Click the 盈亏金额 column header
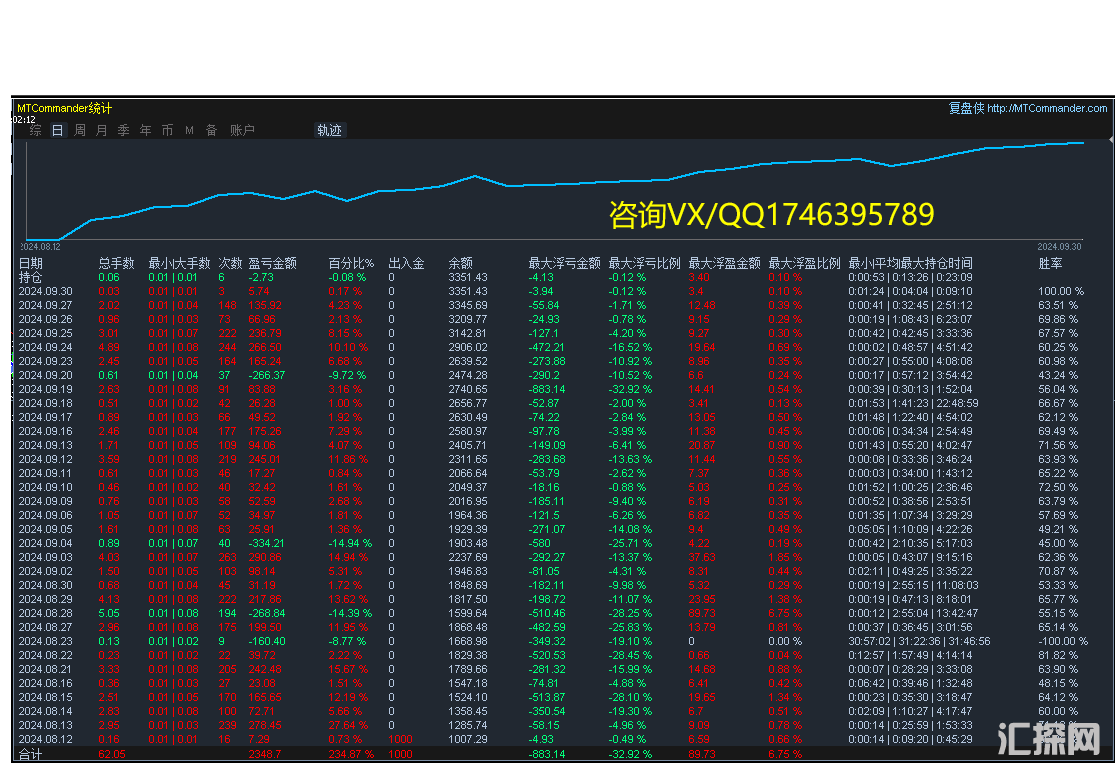 pos(272,264)
